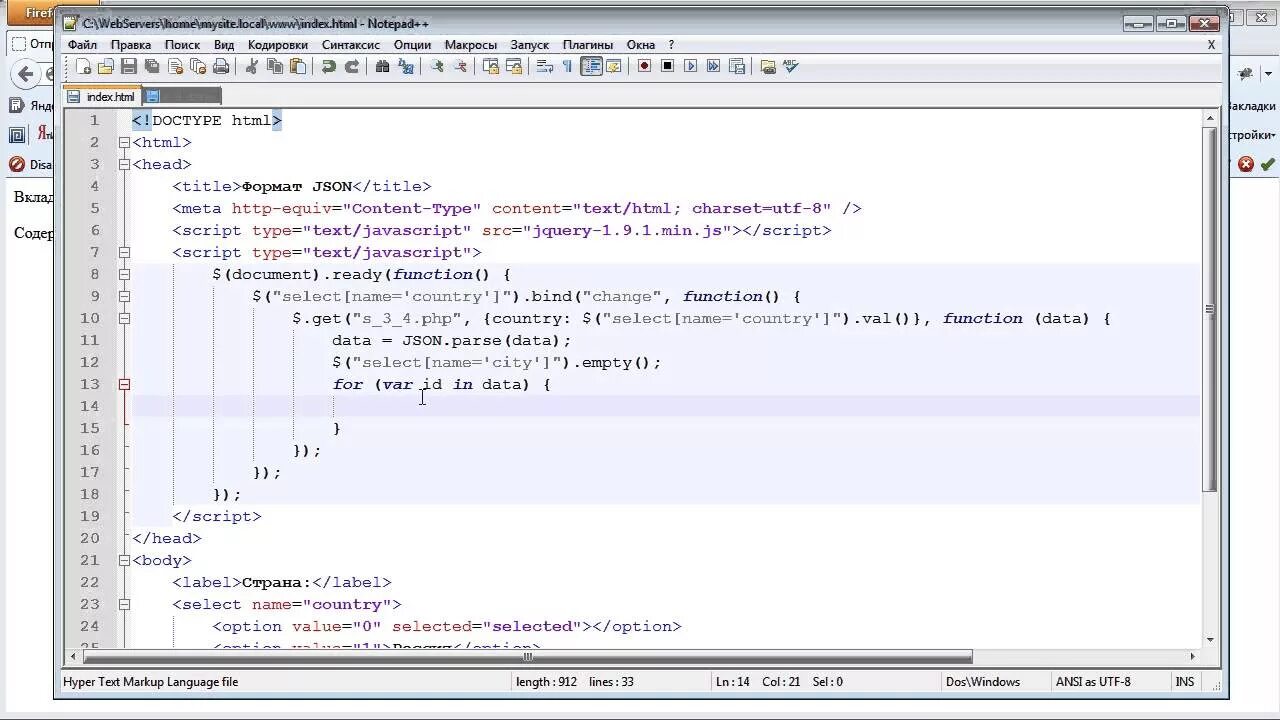This screenshot has width=1280, height=720.
Task: Click the ABC spell-check toolbar icon
Action: click(791, 67)
